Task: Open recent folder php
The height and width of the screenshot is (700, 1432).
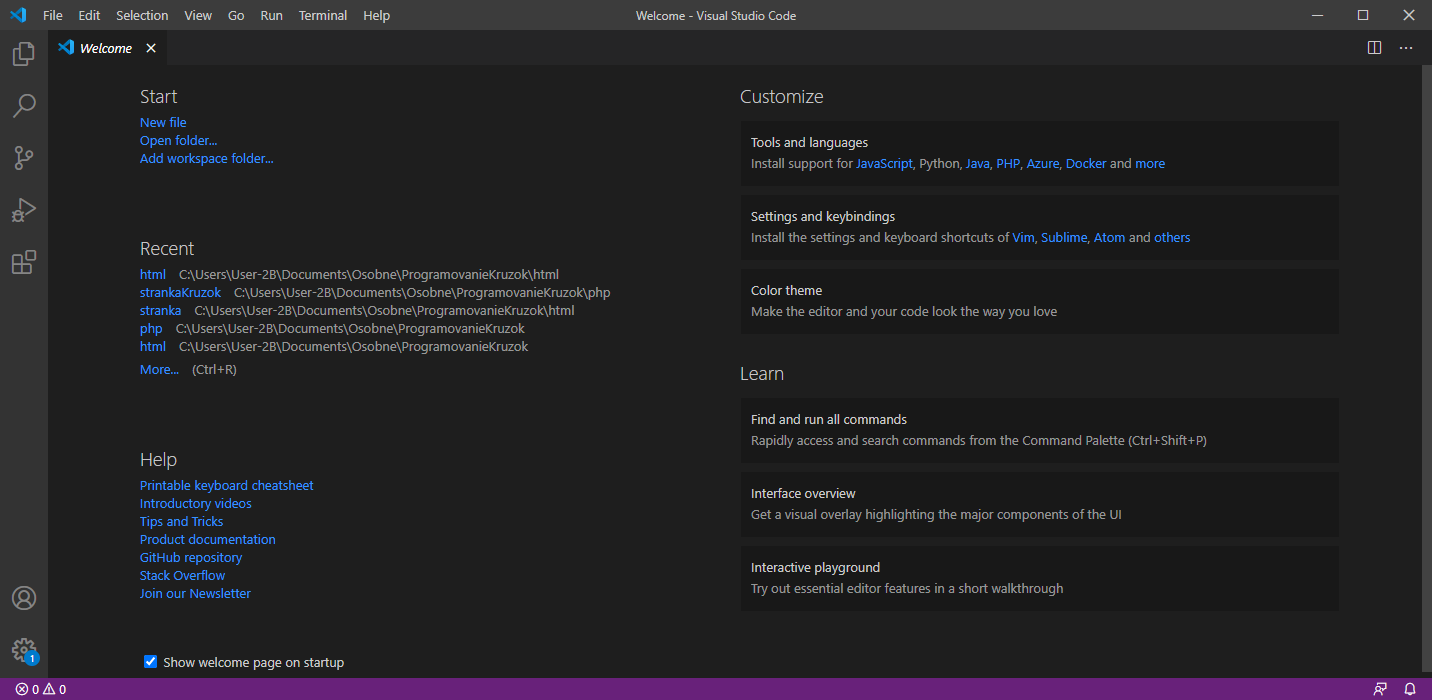Action: coord(151,329)
